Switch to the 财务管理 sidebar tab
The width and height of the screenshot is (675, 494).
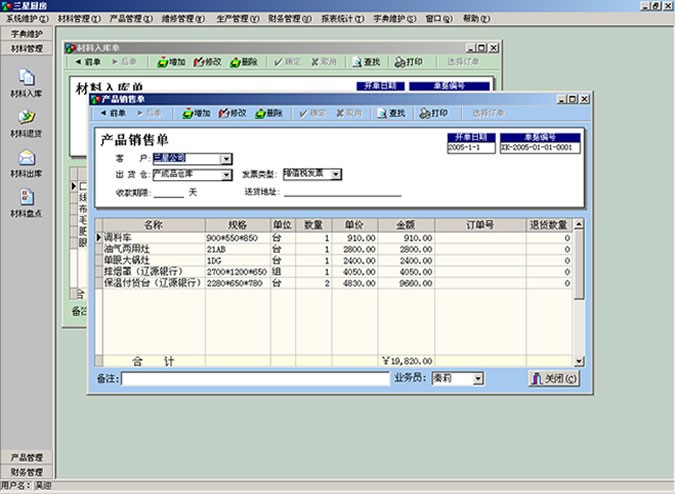point(27,472)
